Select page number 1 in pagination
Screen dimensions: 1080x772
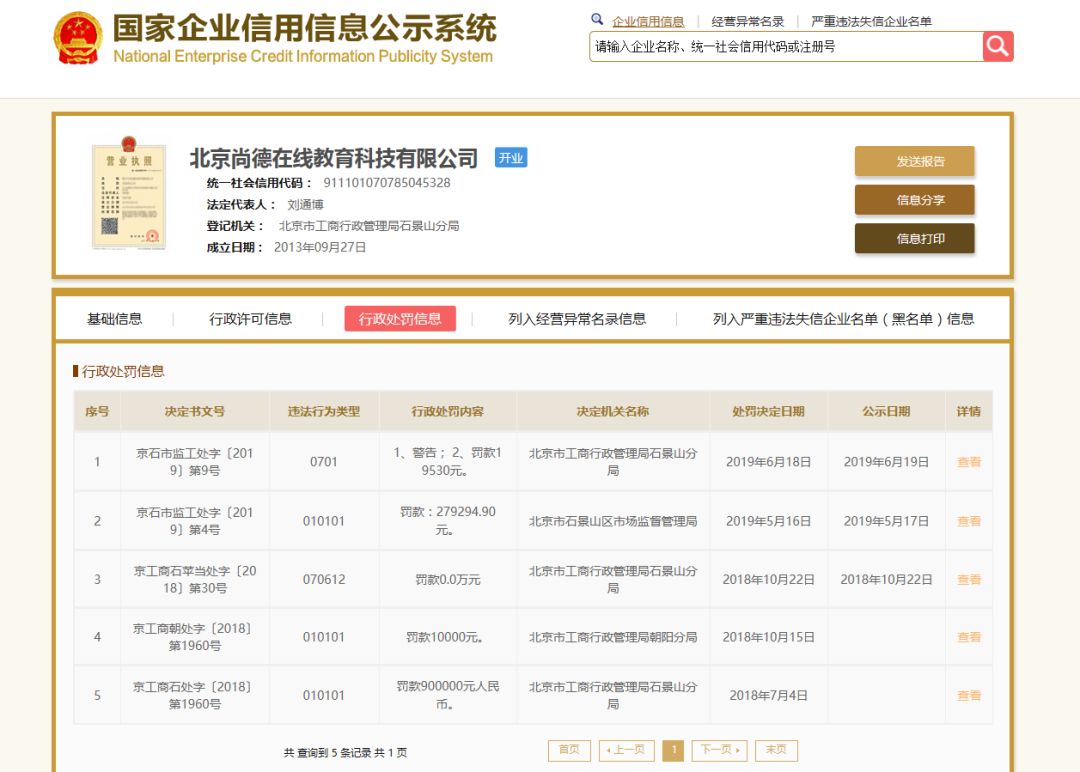coord(673,749)
